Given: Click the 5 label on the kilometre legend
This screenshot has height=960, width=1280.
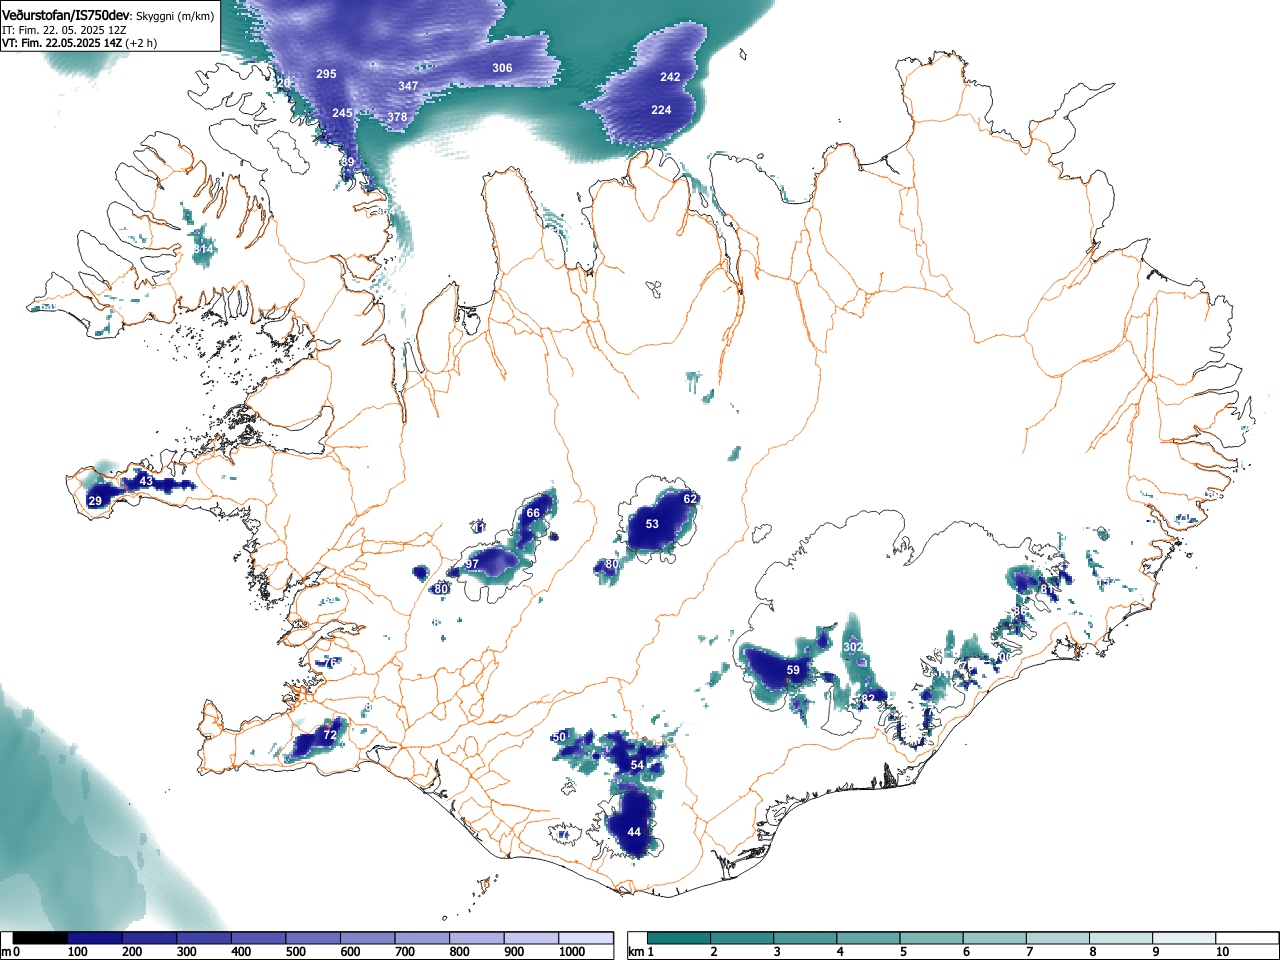Looking at the screenshot, I should 902,952.
